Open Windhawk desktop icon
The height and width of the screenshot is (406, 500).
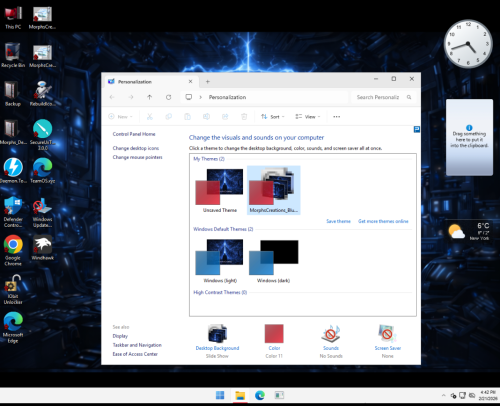42,248
